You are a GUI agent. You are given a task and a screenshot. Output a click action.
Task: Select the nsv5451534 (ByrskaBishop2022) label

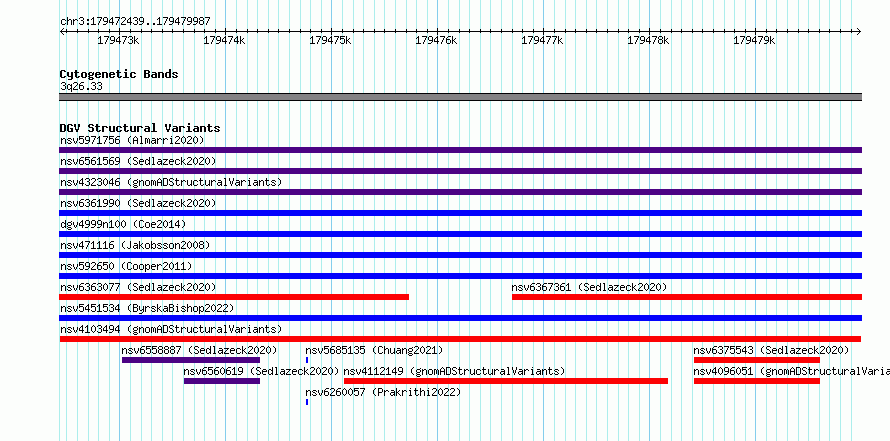(147, 308)
